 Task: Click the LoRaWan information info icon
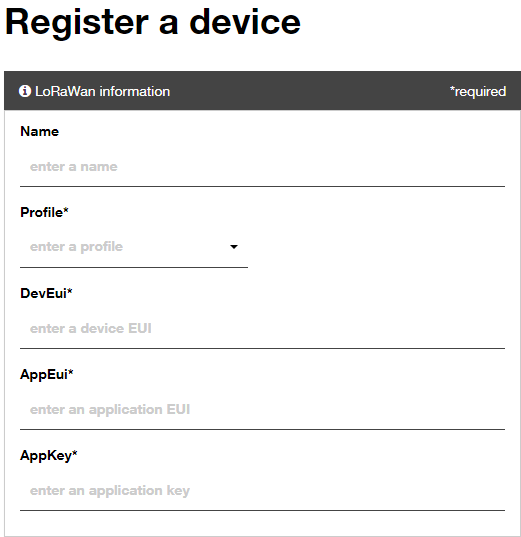coord(25,91)
